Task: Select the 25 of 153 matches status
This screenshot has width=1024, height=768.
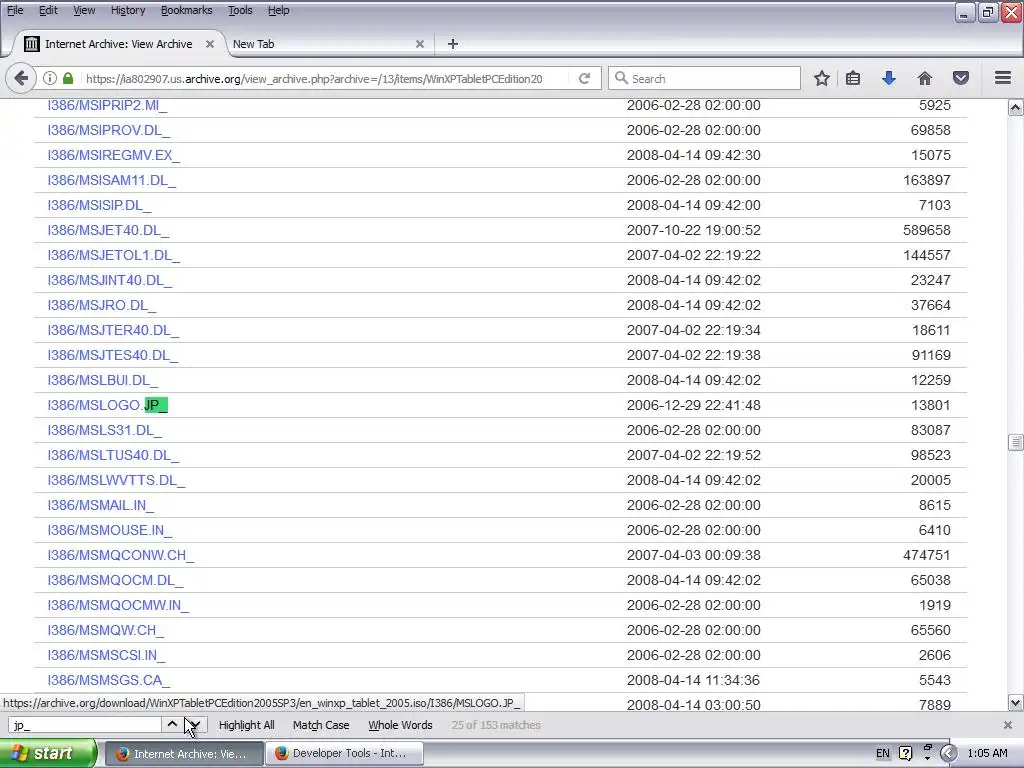Action: [x=496, y=725]
